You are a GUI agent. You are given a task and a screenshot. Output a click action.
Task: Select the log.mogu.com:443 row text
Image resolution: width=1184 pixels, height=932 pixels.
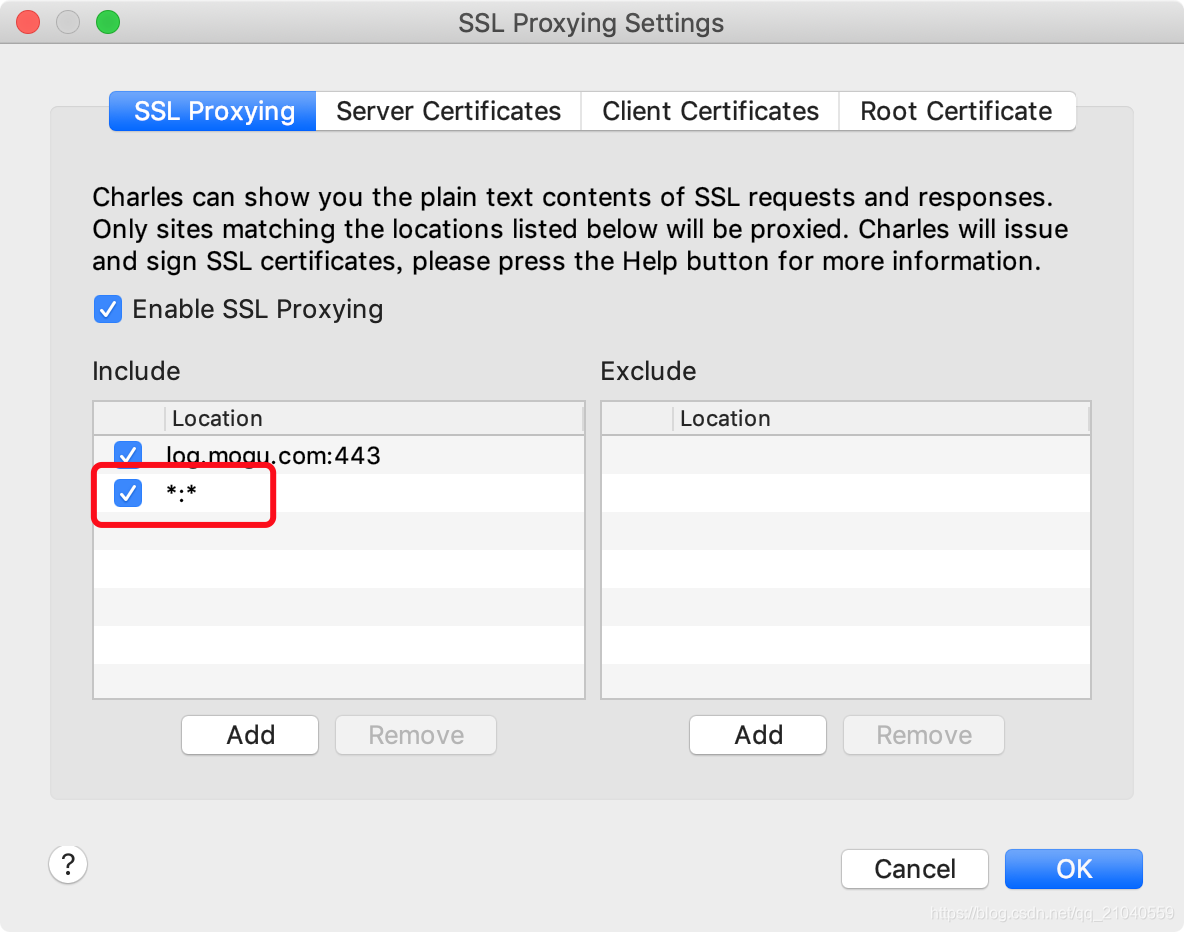(273, 455)
